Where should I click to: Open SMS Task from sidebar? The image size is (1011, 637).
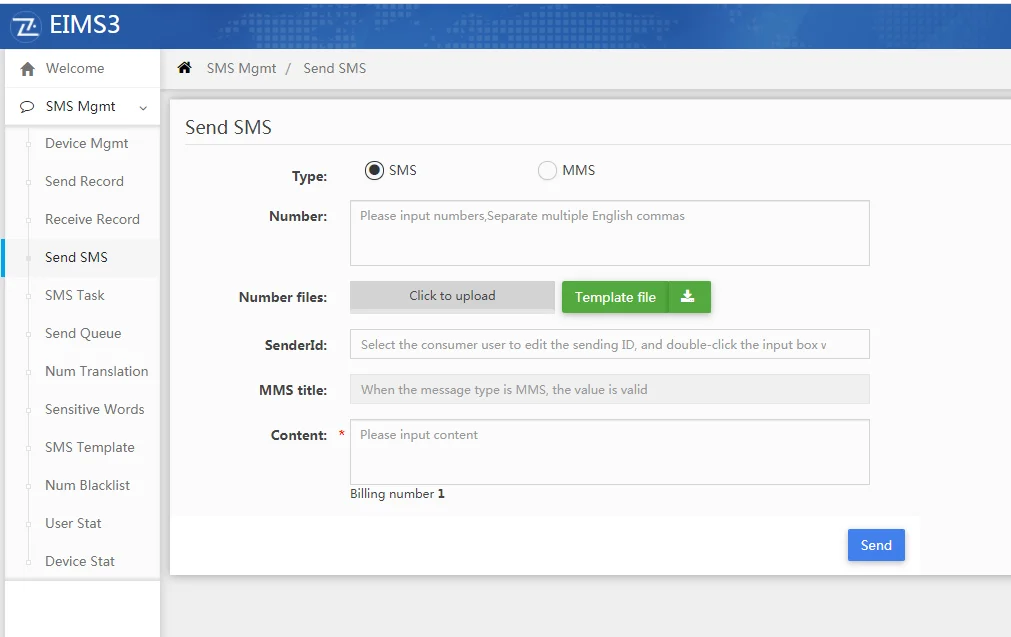pyautogui.click(x=75, y=295)
